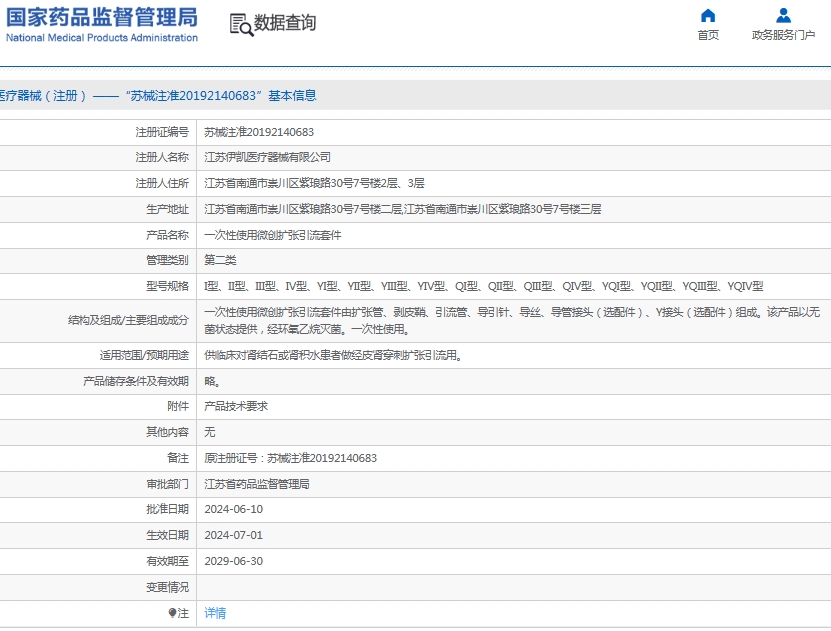Screen dimensions: 831x631
Task: Click attachment value 产品技术要求
Action: (x=236, y=406)
